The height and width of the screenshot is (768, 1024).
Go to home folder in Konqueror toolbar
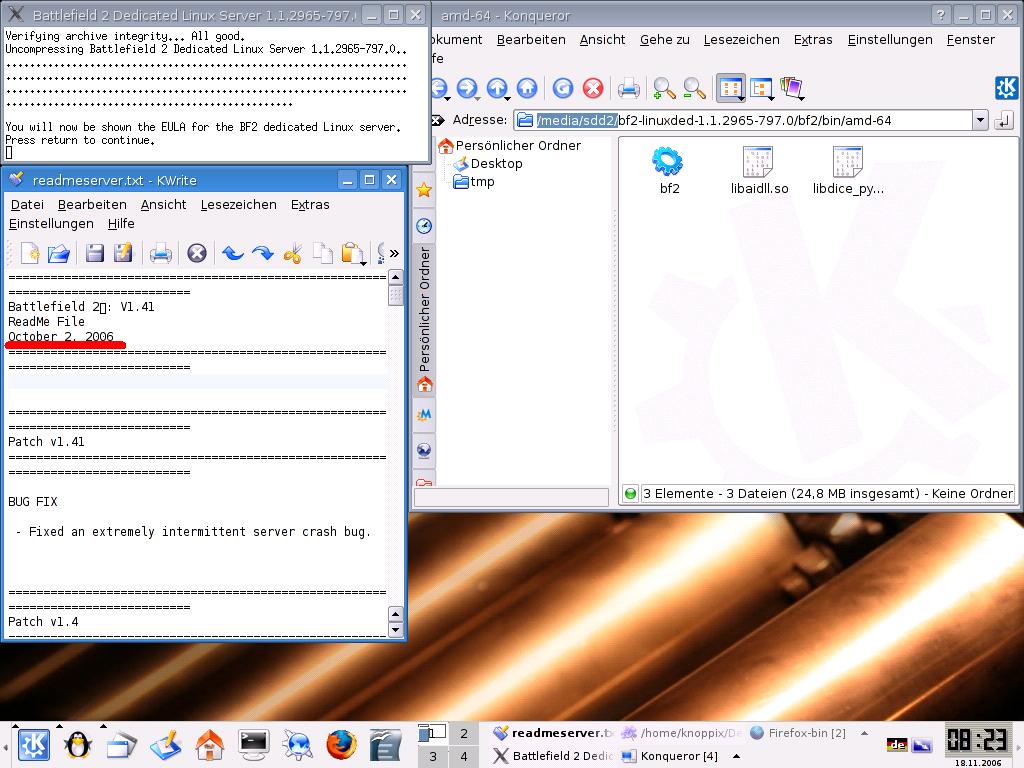[527, 88]
